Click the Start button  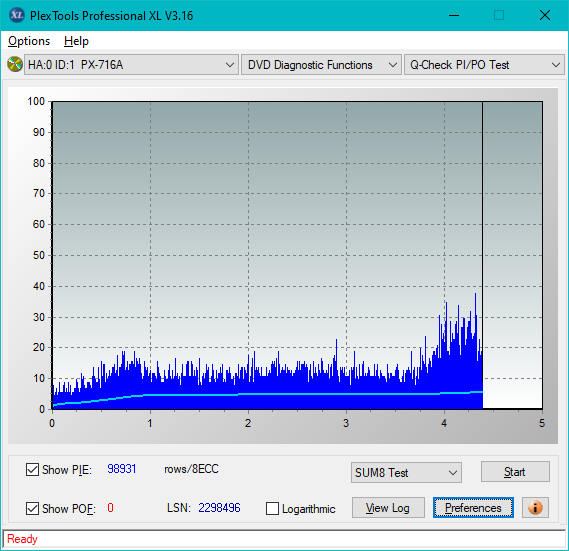[515, 472]
